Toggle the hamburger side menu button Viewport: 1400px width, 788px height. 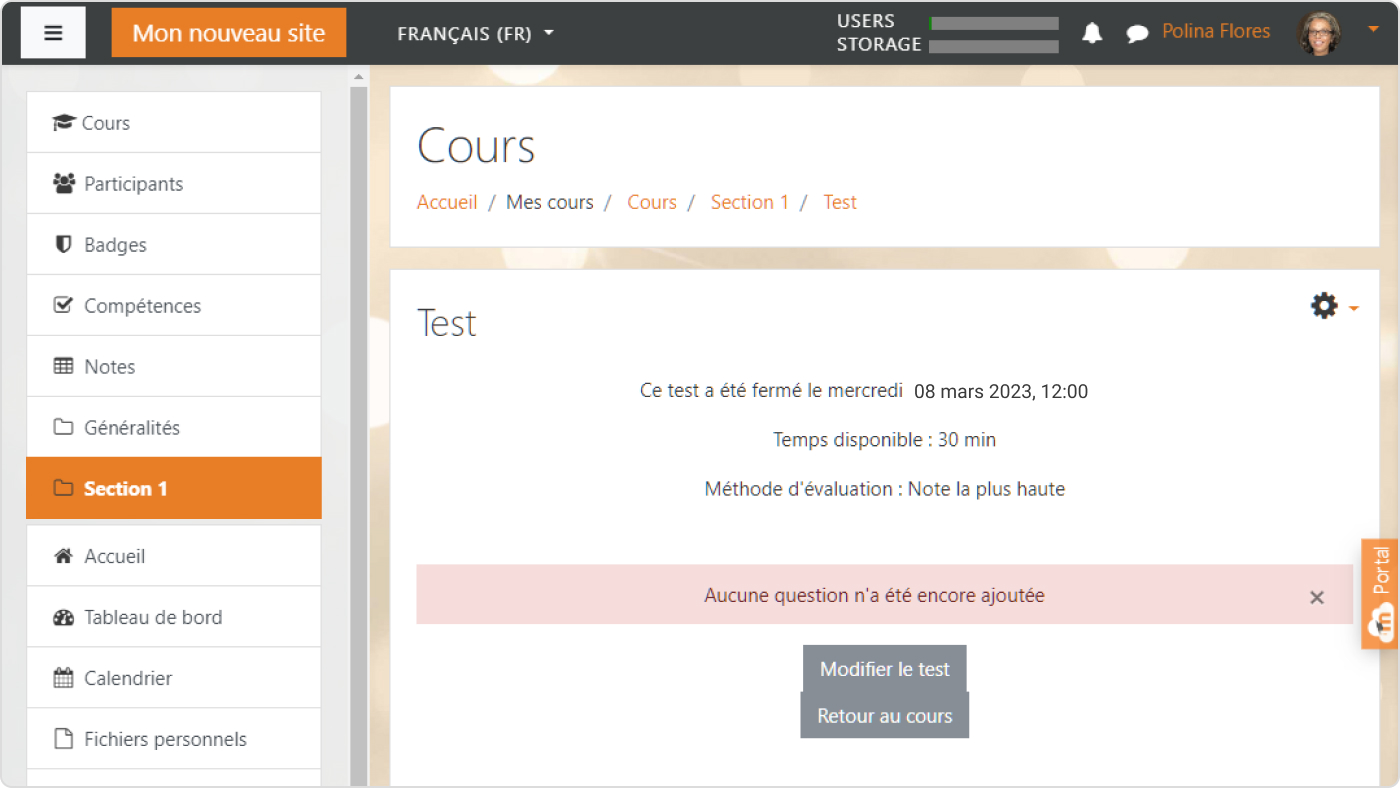(53, 33)
